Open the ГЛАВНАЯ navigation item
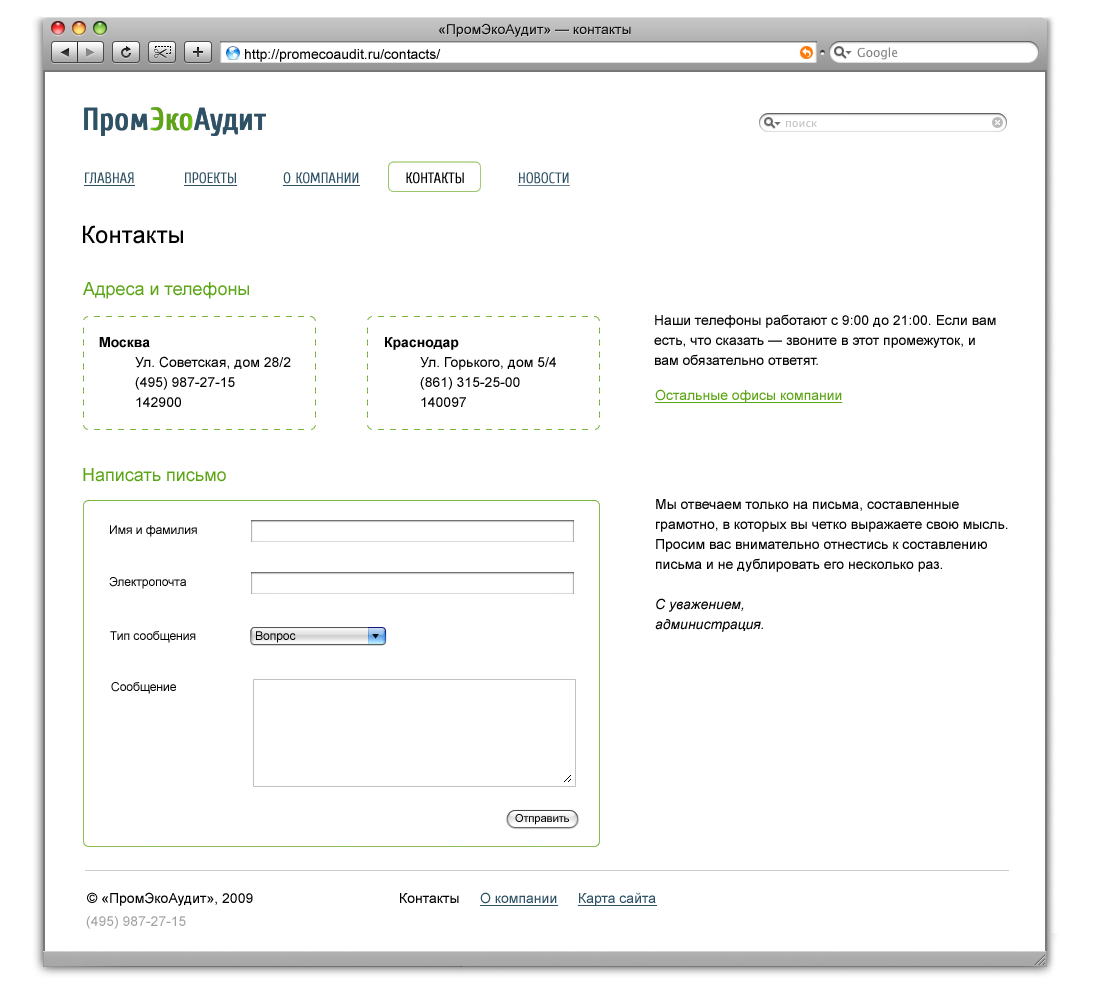 (109, 178)
